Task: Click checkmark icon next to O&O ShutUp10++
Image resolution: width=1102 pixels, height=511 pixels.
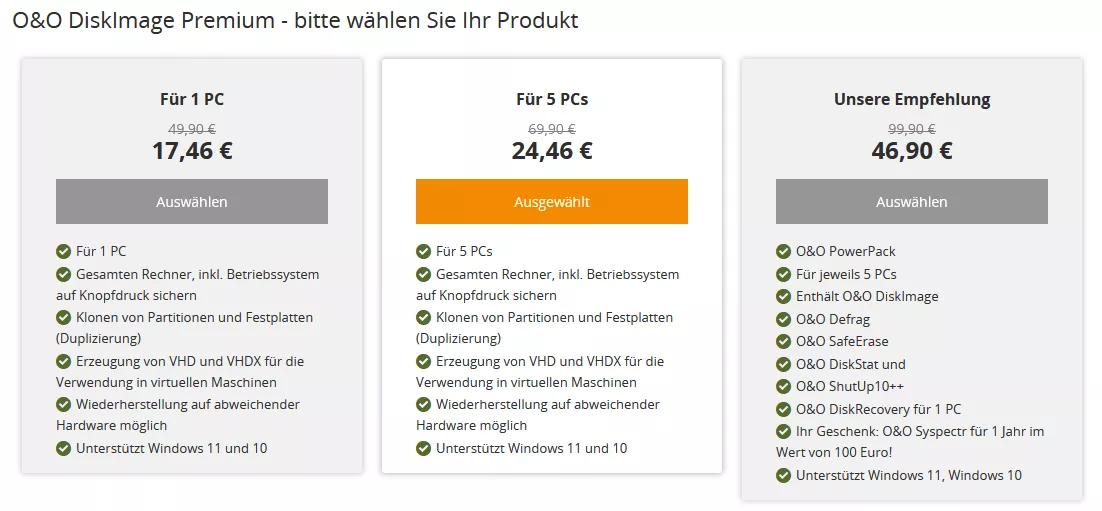Action: coord(784,387)
